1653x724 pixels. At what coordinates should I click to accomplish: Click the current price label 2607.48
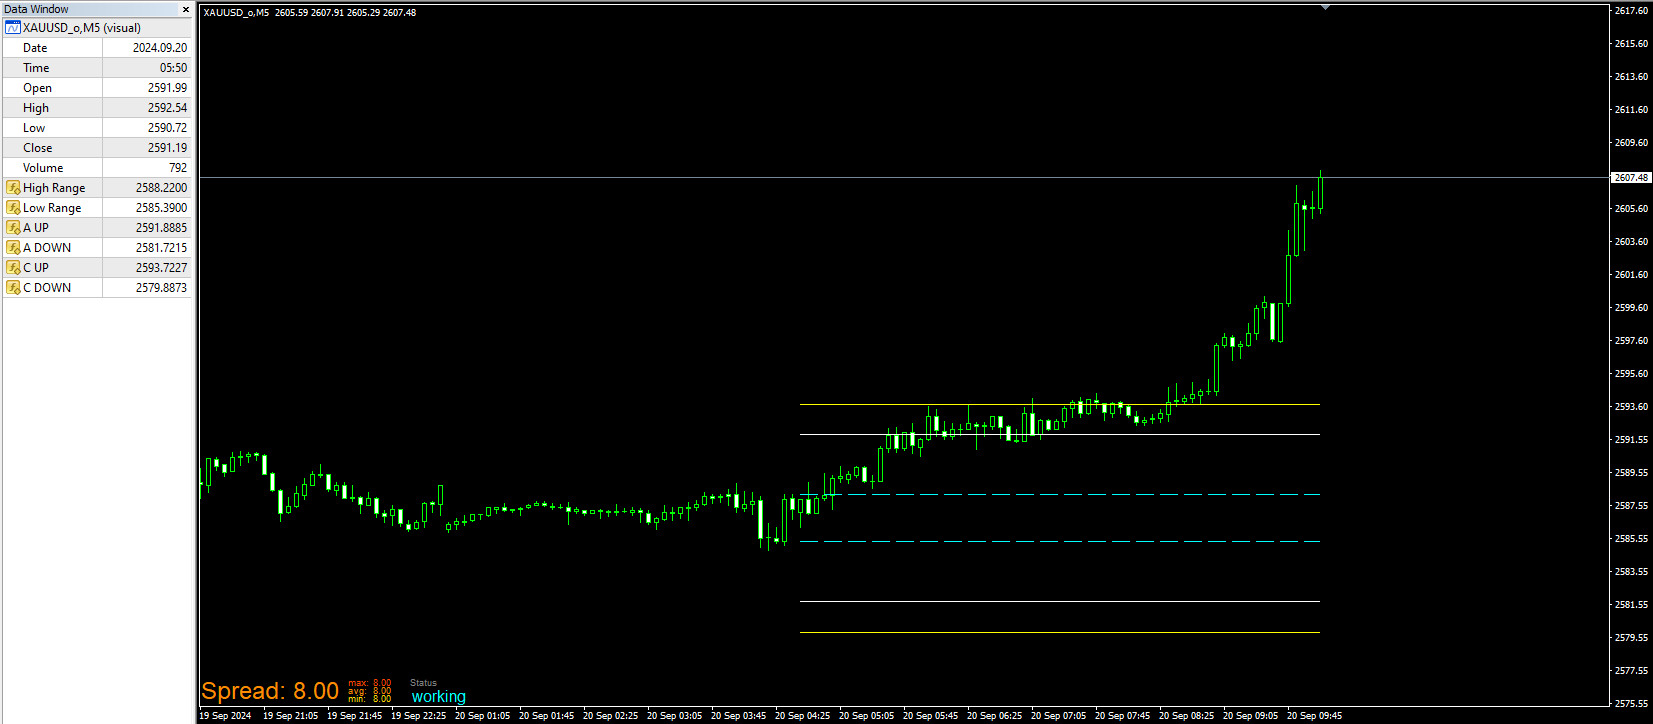coord(1631,178)
